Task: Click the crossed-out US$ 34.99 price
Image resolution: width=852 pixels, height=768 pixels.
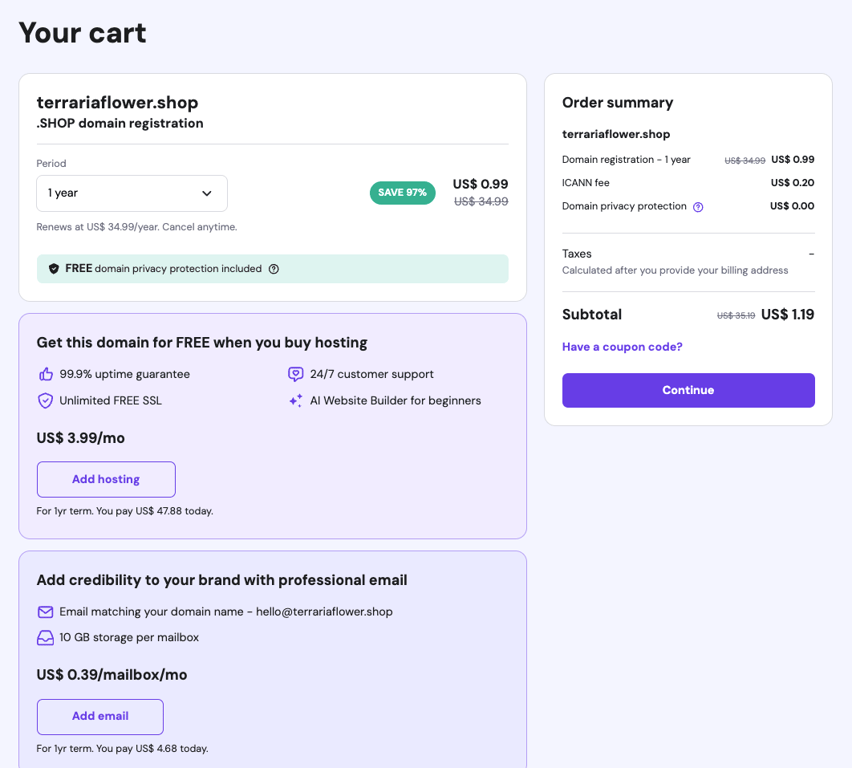Action: coord(481,201)
